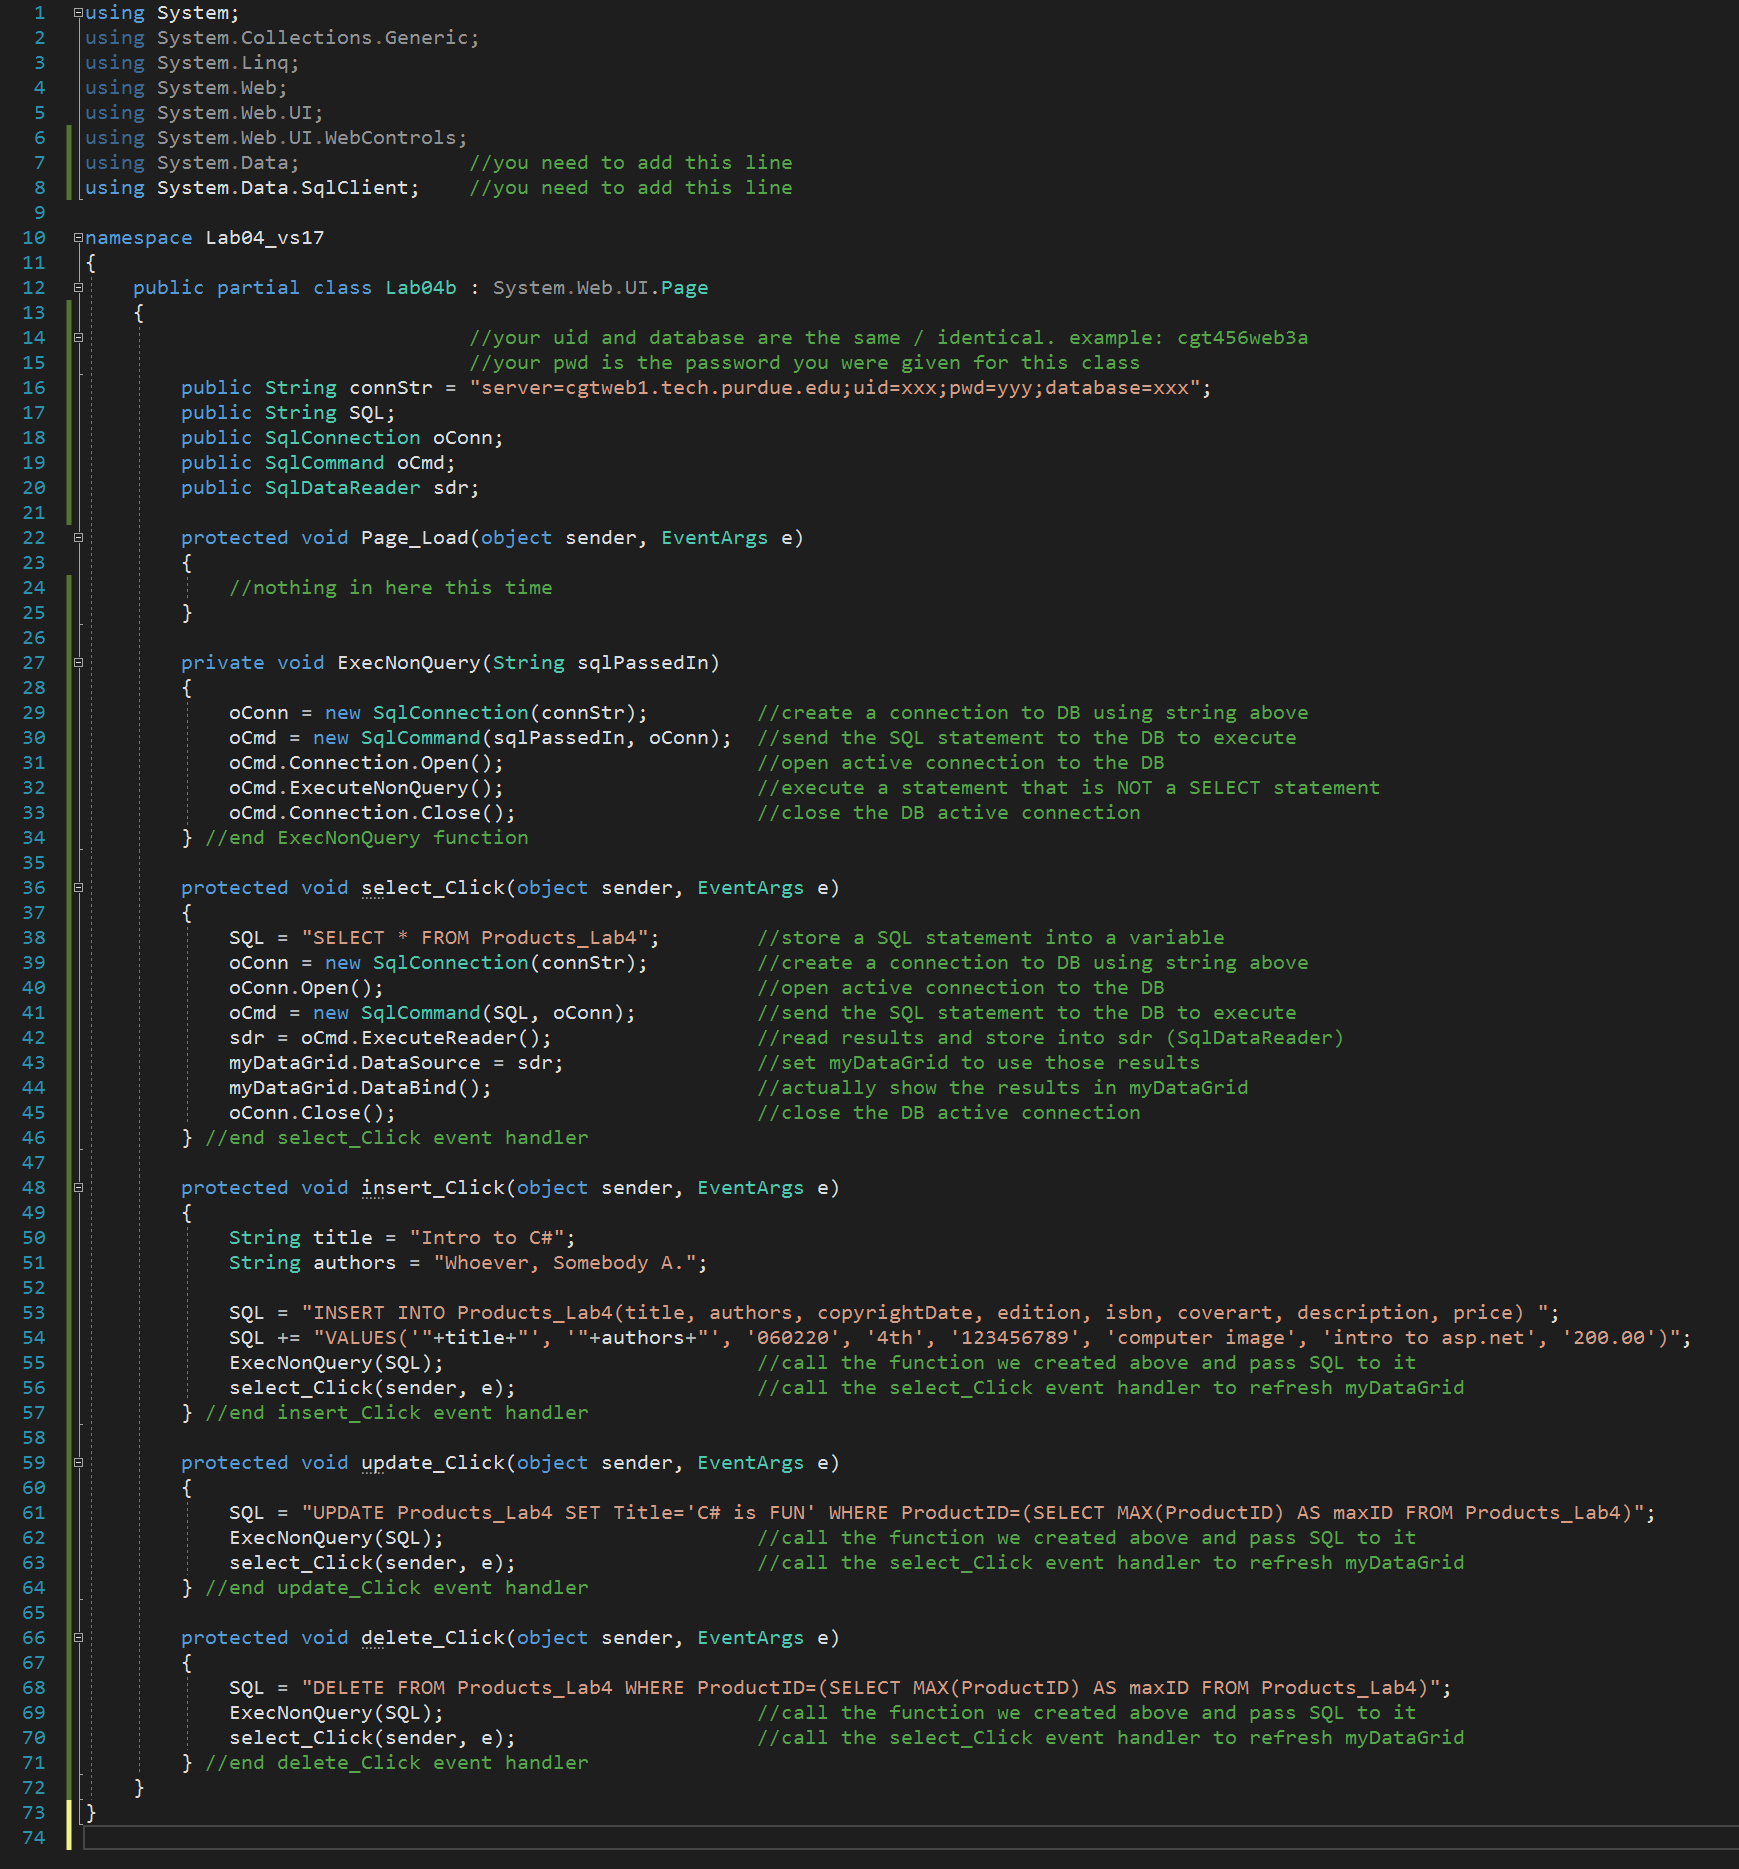This screenshot has height=1869, width=1739.
Task: Click '//end ExecNonQuery function' comment
Action: [x=367, y=838]
